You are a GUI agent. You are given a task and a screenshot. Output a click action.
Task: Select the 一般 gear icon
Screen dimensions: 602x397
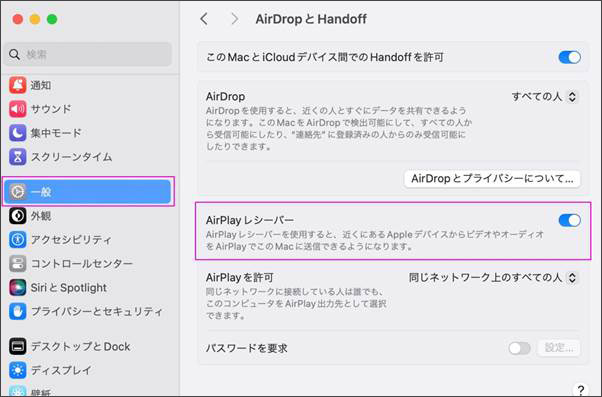(x=18, y=191)
